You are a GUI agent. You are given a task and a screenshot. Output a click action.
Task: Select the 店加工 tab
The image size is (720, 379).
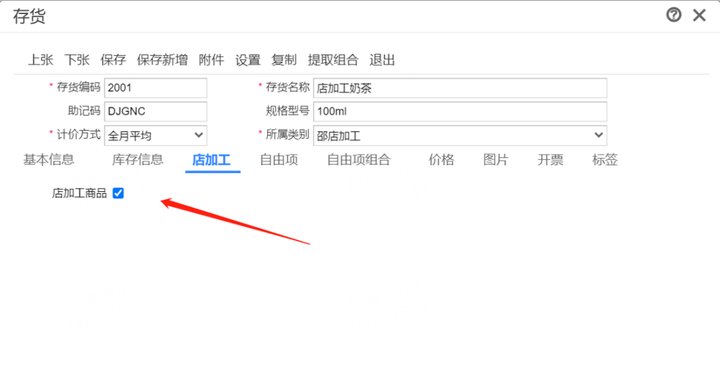(211, 160)
